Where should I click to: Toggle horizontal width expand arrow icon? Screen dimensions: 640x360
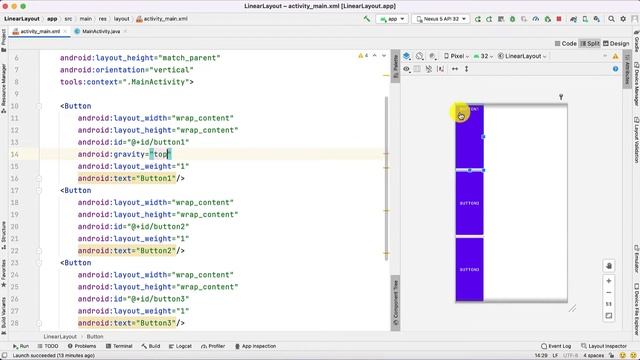click(x=455, y=69)
